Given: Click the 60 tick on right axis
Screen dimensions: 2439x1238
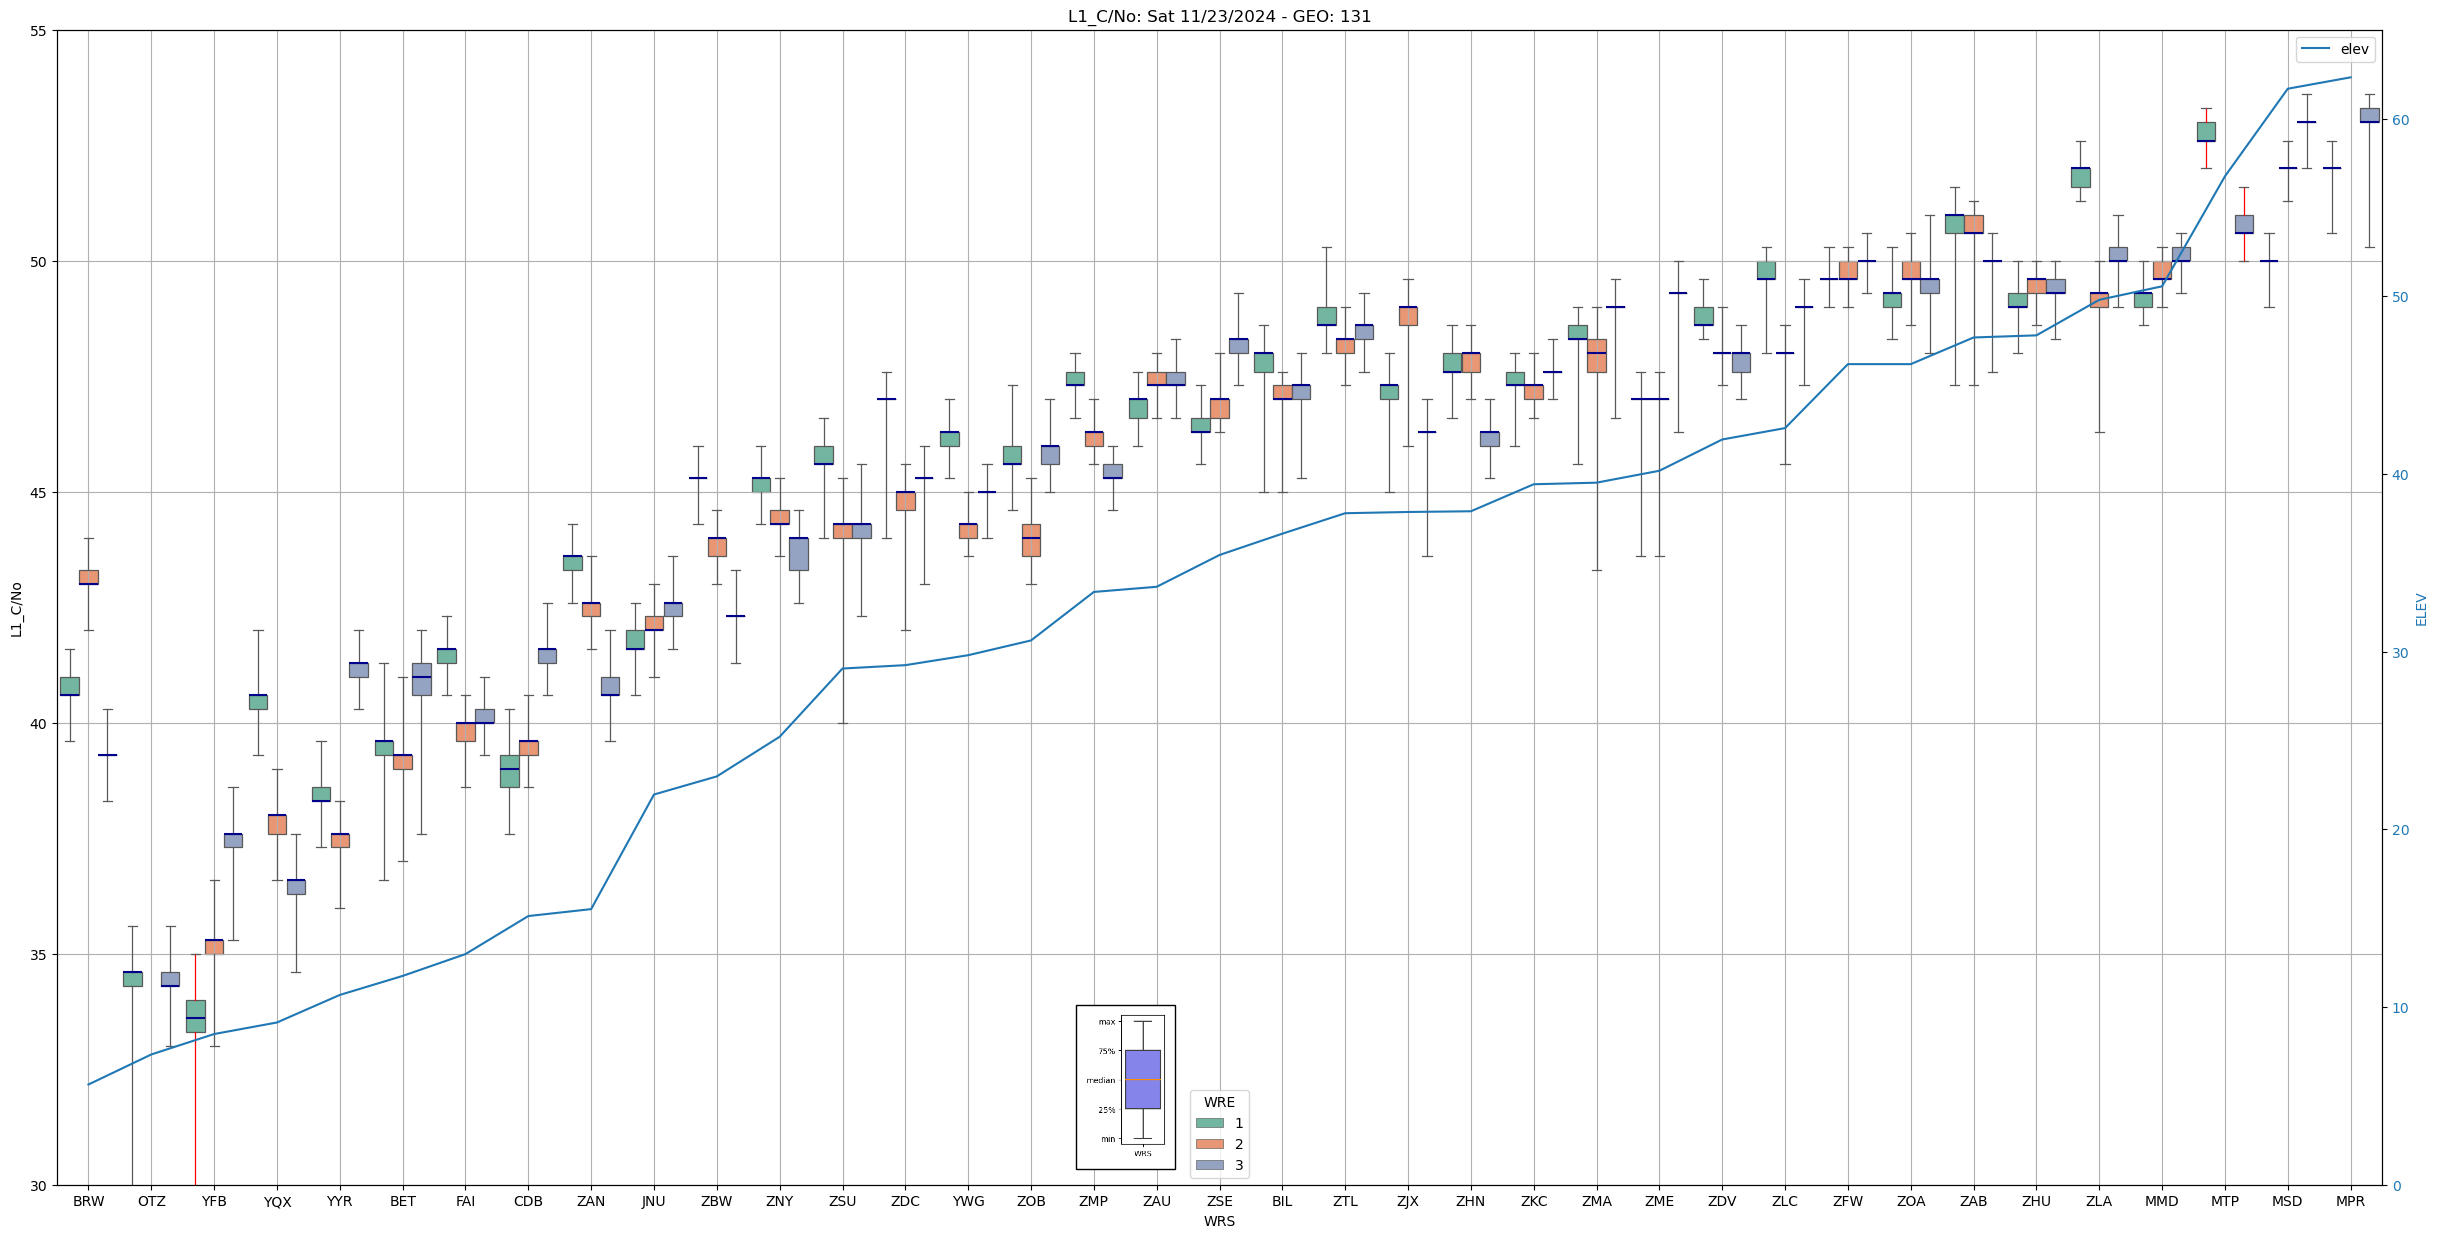Looking at the screenshot, I should pos(2399,120).
